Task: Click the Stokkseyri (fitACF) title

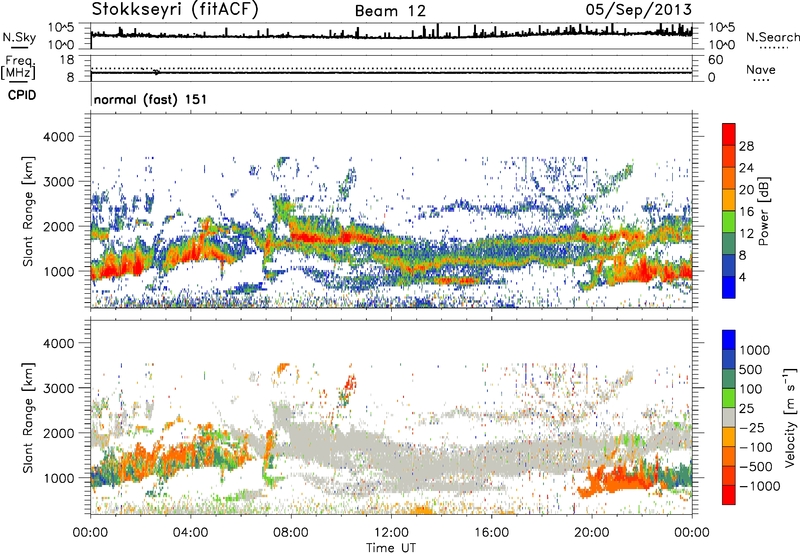Action: click(x=175, y=9)
